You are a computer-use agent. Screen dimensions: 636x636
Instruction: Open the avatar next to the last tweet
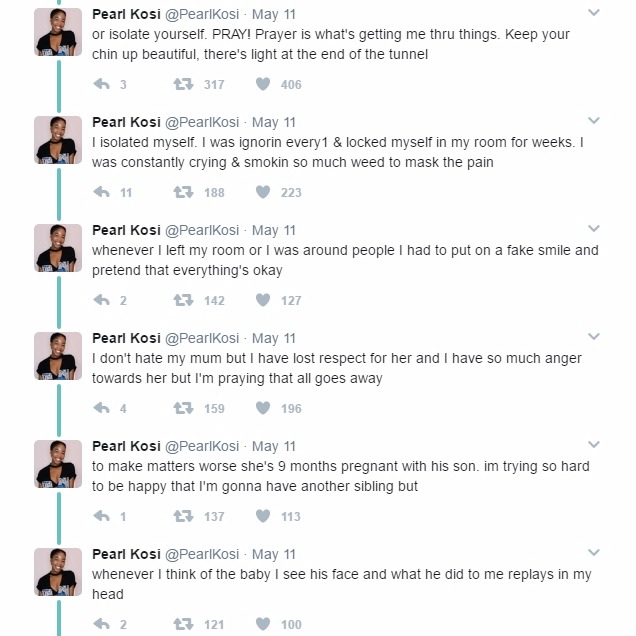tap(58, 572)
